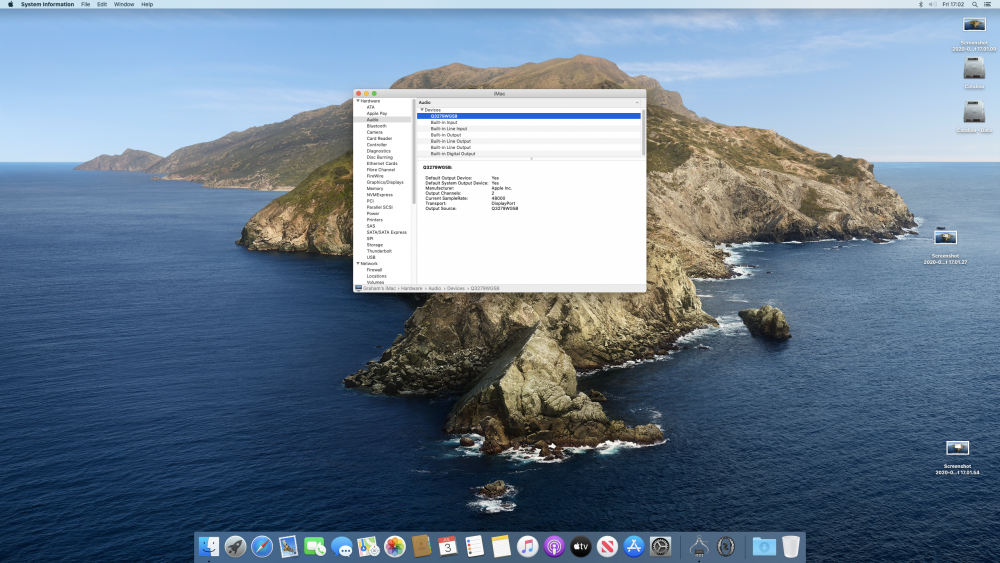The image size is (1000, 563).
Task: Collapse the Hardware section triangle
Action: (358, 101)
